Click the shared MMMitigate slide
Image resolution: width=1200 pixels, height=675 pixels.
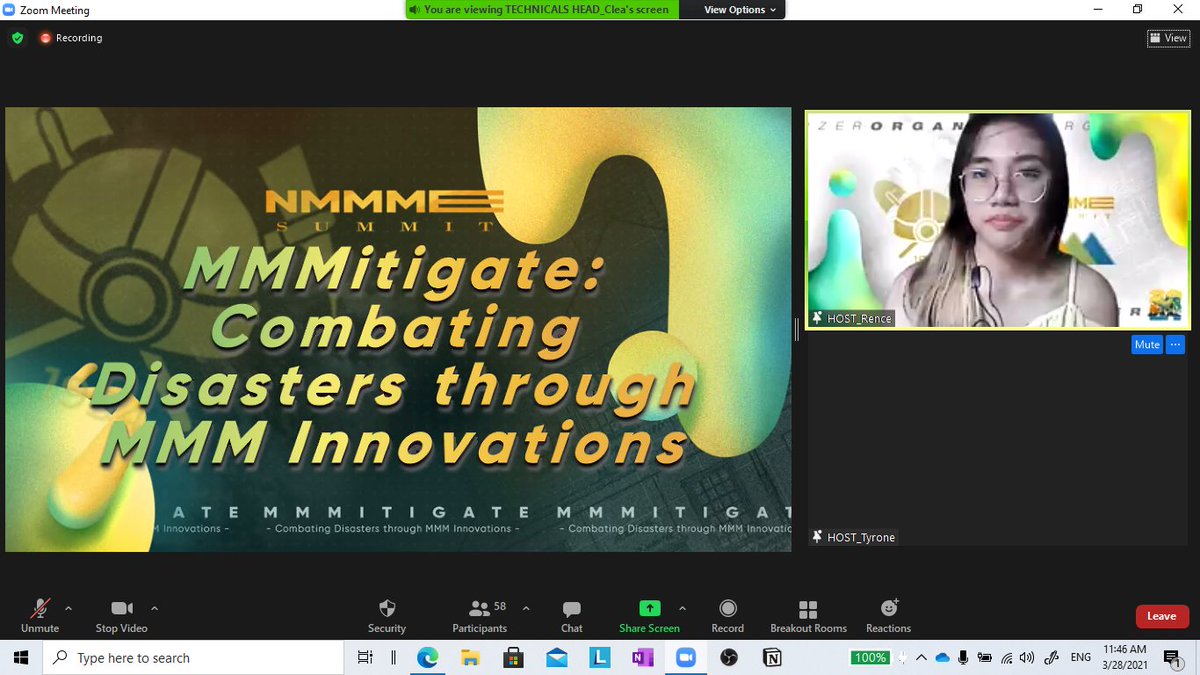(398, 329)
